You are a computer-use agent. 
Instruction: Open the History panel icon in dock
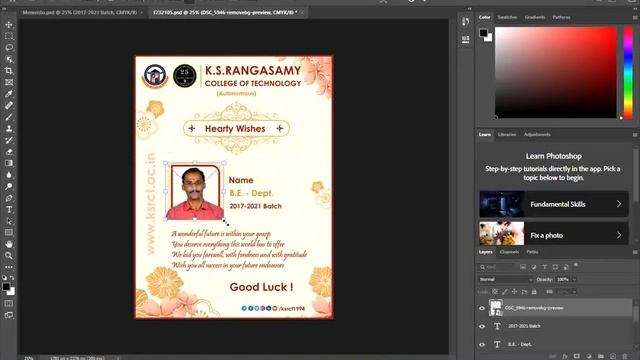click(x=465, y=21)
